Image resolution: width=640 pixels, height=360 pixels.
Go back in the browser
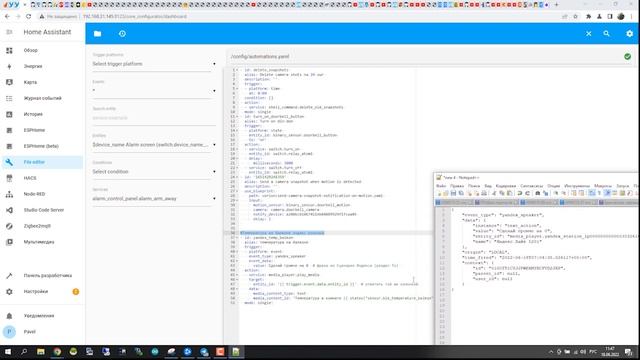pyautogui.click(x=7, y=16)
